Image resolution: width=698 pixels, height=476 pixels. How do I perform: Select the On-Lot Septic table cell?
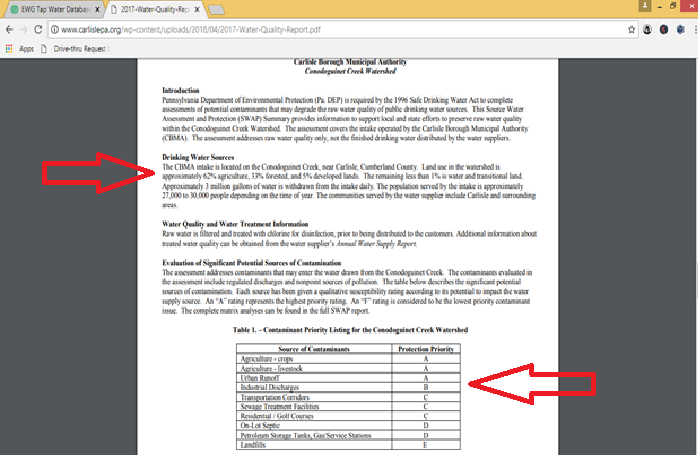[x=314, y=426]
